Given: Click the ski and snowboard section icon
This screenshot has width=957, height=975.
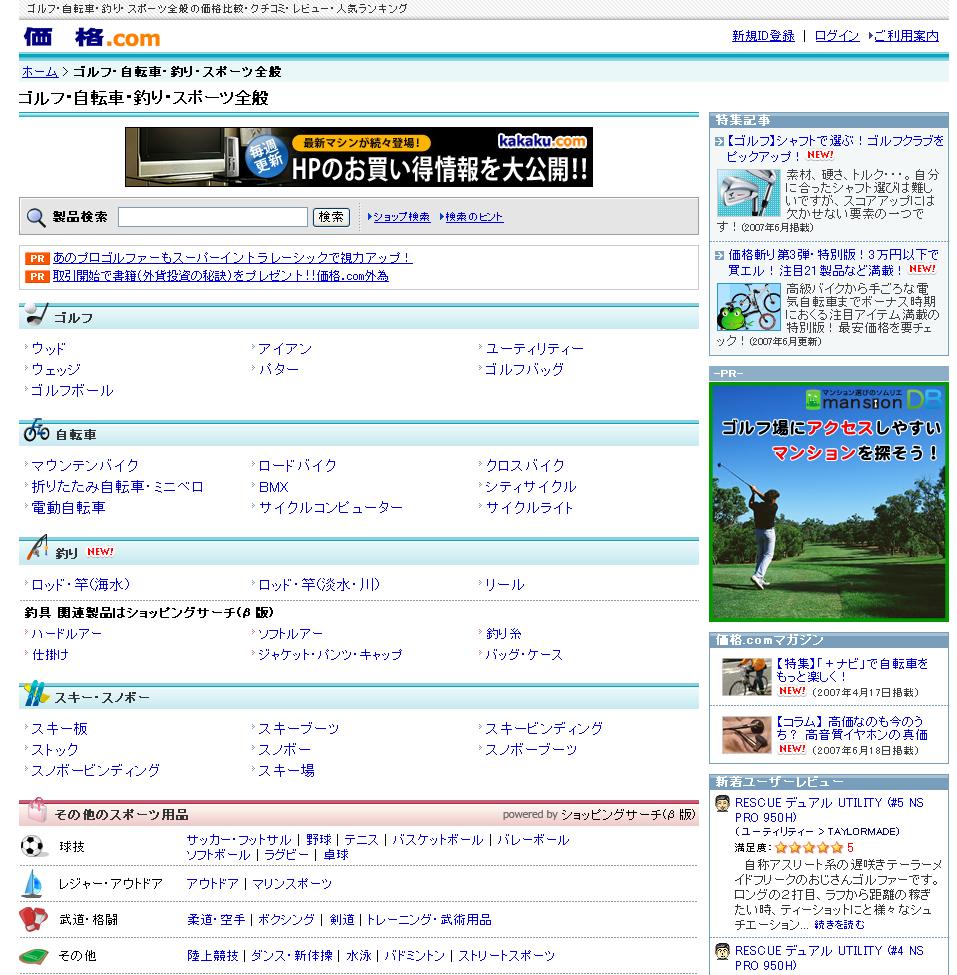Looking at the screenshot, I should click(35, 694).
